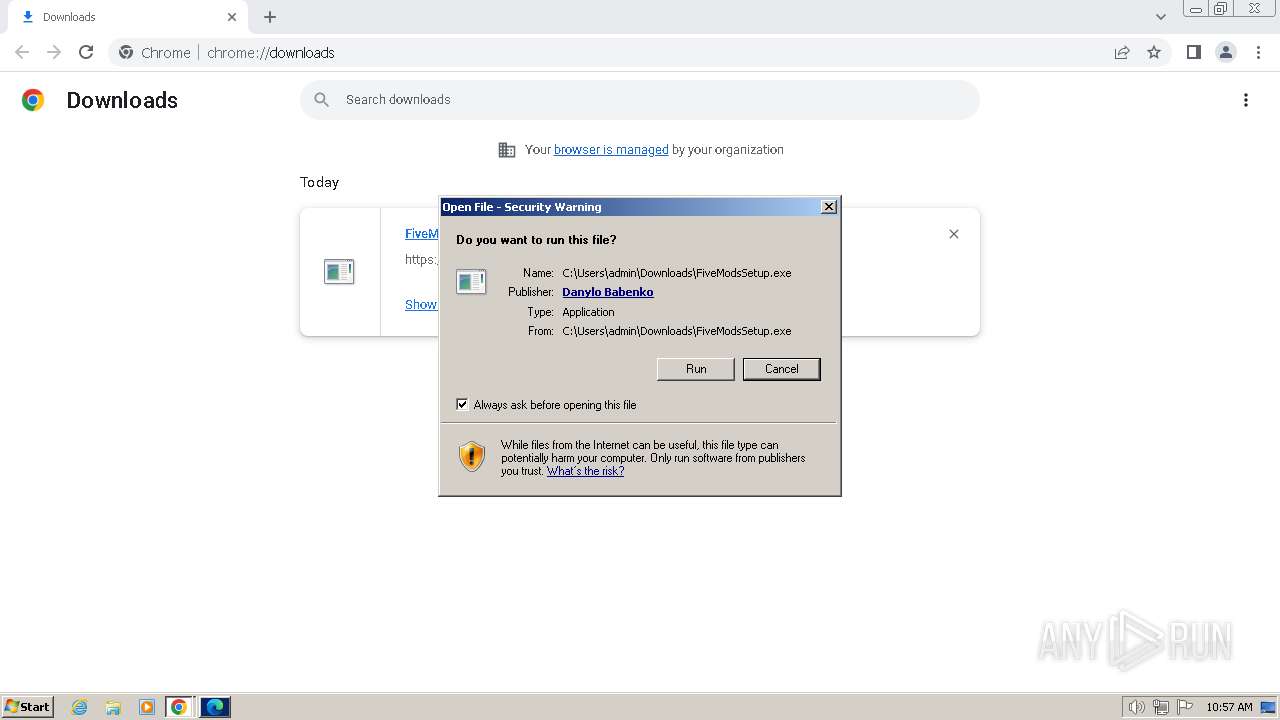Image resolution: width=1280 pixels, height=720 pixels.
Task: Bookmark this tab with star icon
Action: pos(1154,52)
